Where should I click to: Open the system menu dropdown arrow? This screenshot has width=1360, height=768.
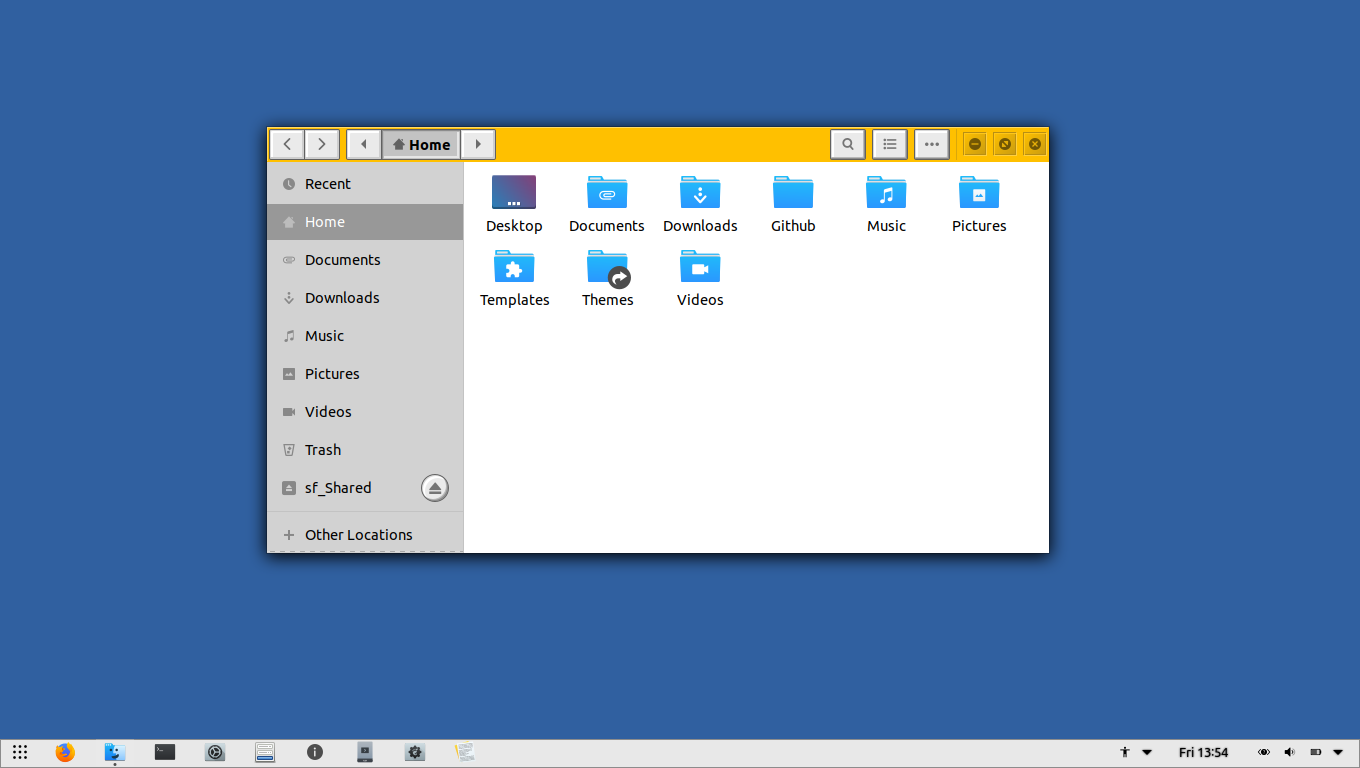click(1338, 752)
